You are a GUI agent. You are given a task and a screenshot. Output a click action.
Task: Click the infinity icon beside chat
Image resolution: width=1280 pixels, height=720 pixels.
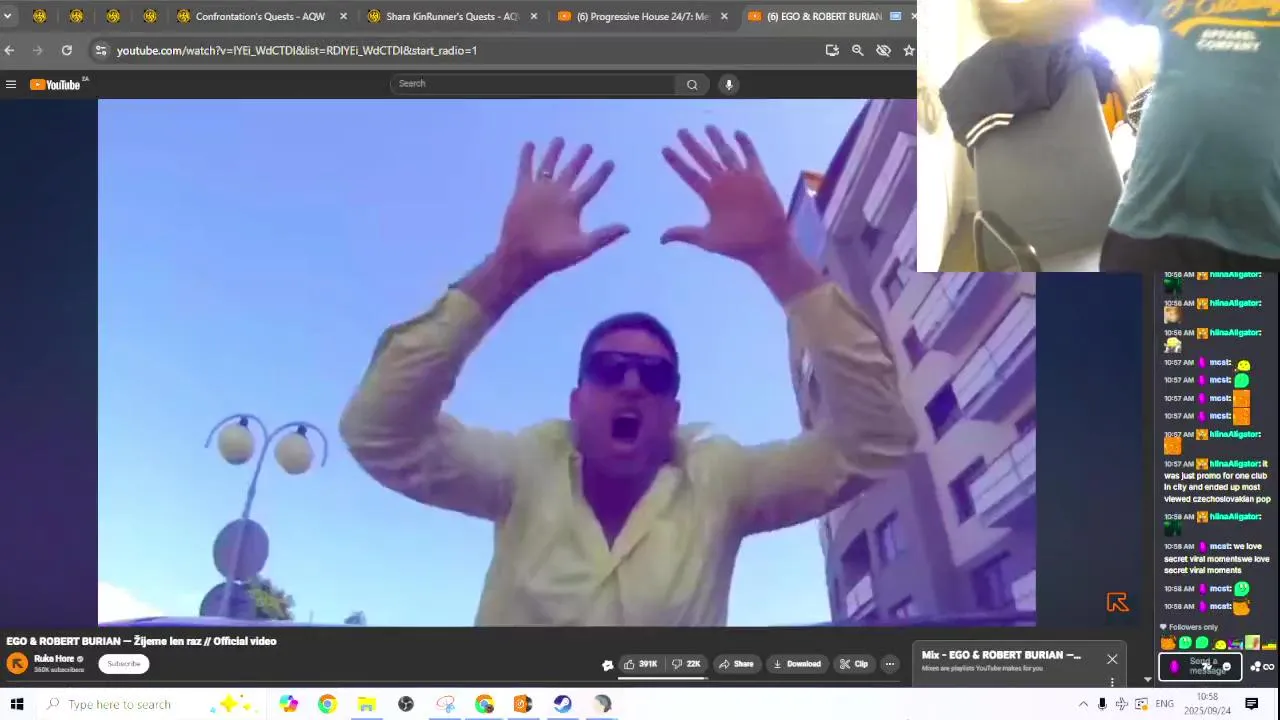click(1269, 667)
